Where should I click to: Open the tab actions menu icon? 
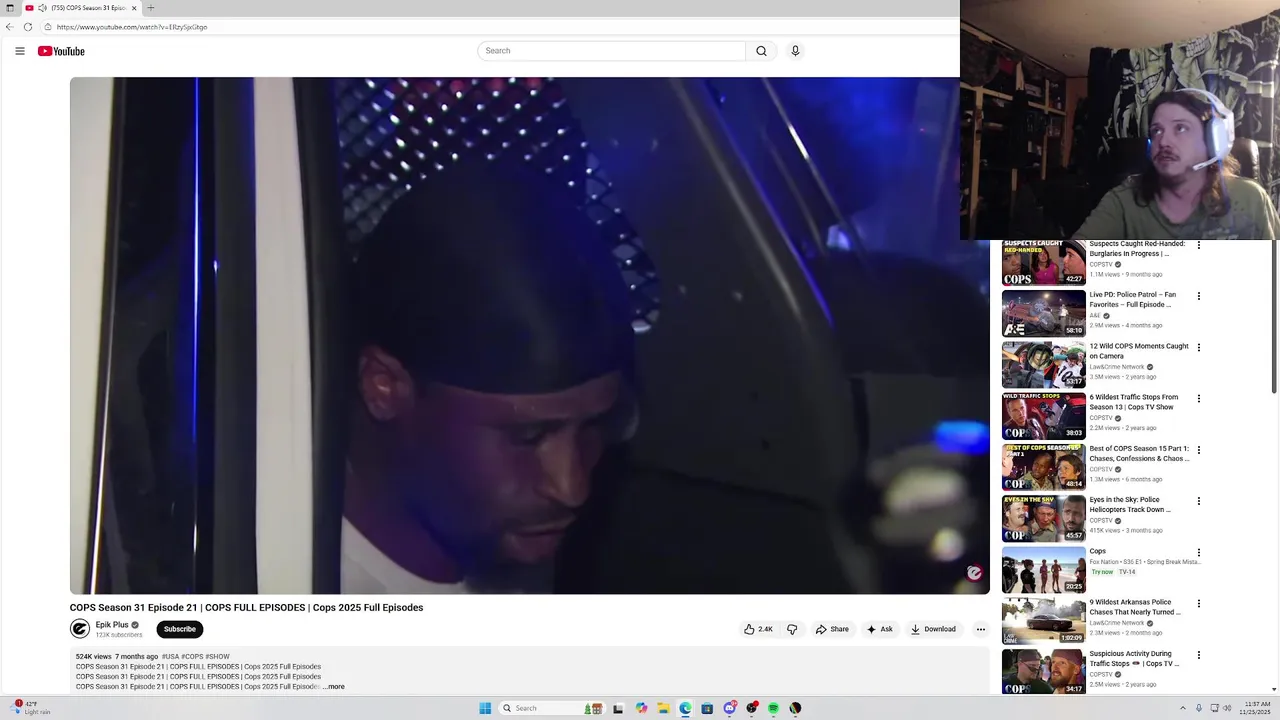(10, 8)
